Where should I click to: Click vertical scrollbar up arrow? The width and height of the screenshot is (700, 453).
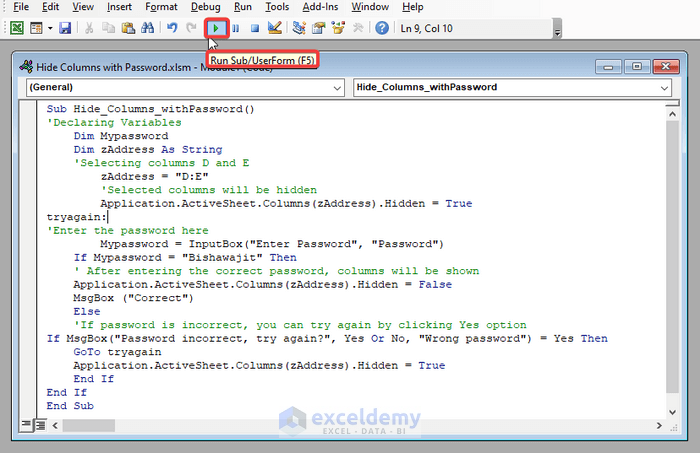(x=672, y=114)
